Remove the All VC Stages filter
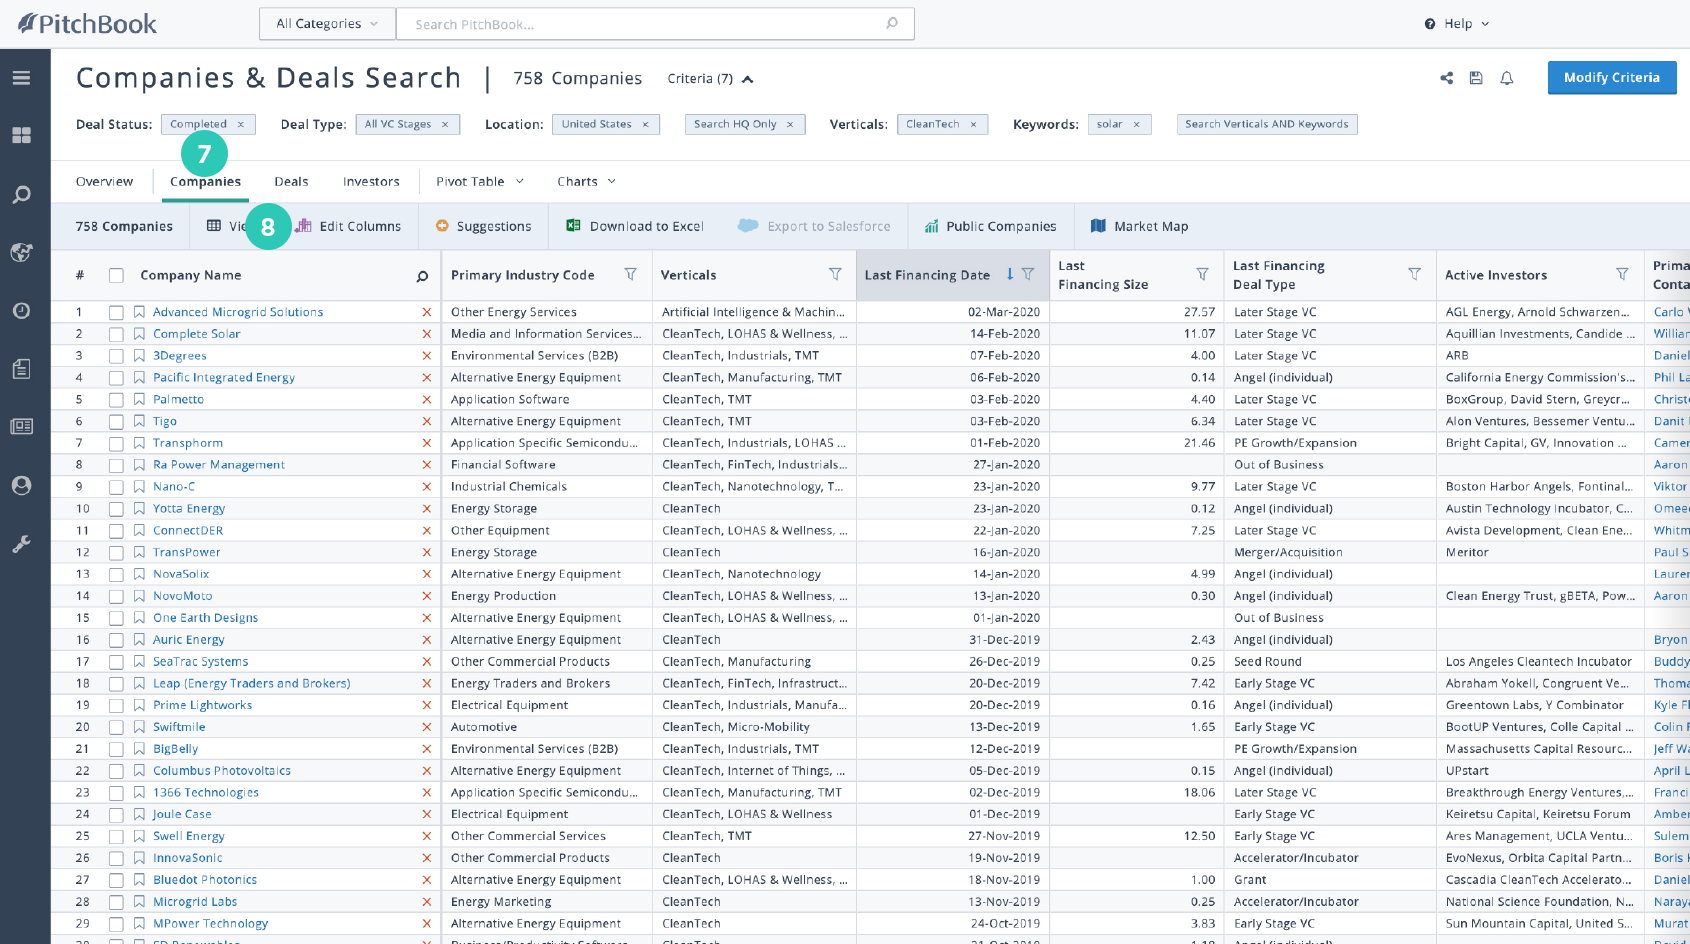Screen dimensions: 1690x944 click(x=445, y=124)
